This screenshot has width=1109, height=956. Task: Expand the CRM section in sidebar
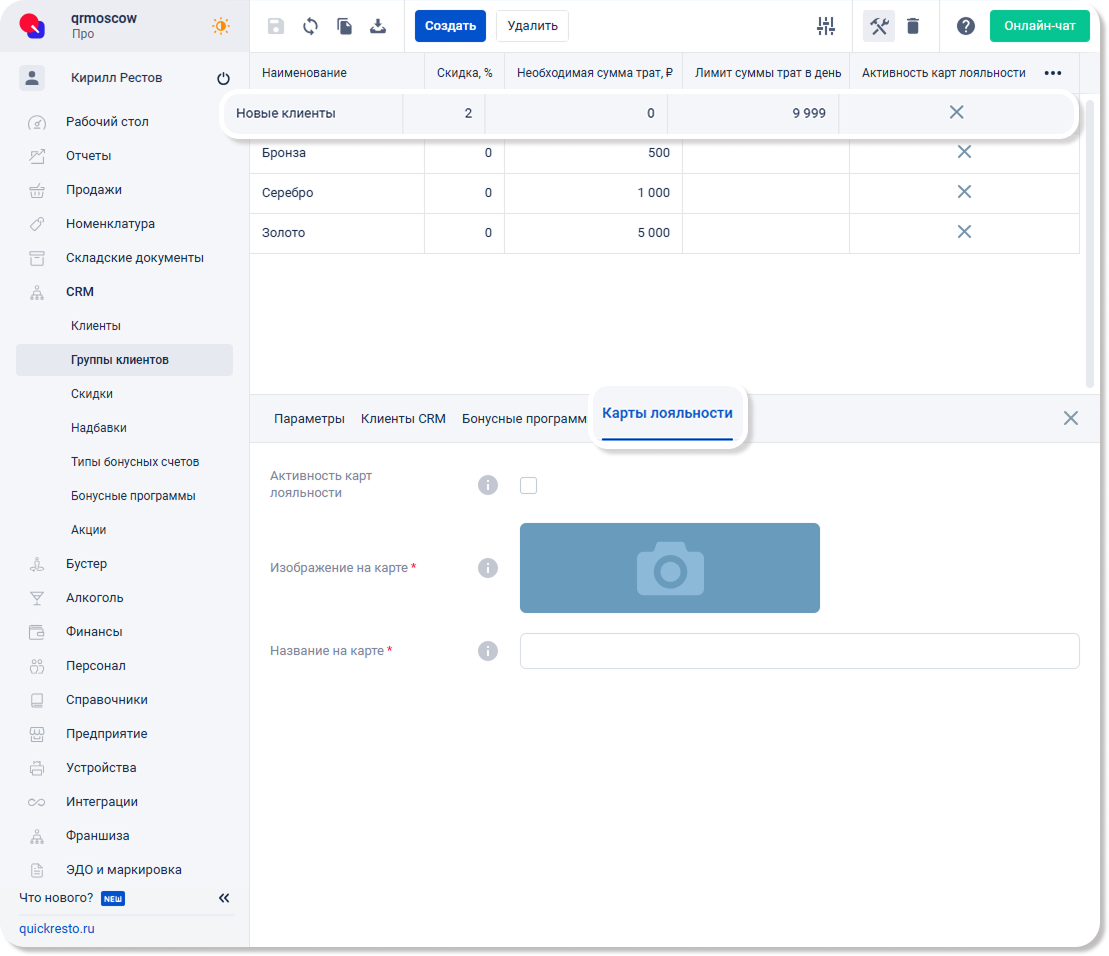point(80,292)
